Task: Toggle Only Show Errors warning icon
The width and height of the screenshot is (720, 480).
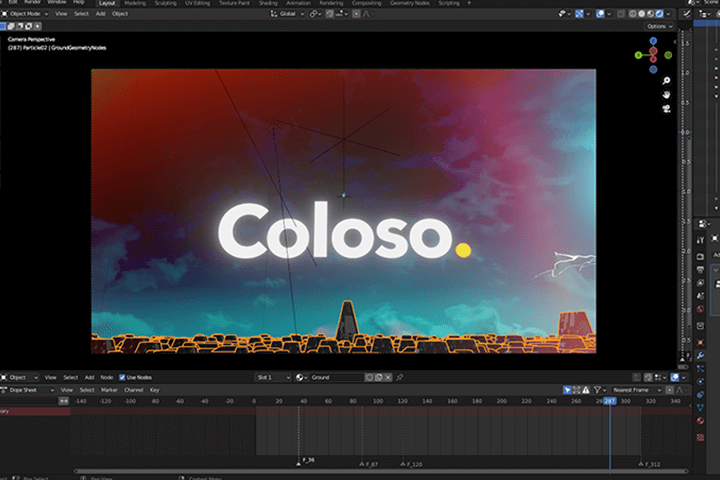Action: [586, 390]
